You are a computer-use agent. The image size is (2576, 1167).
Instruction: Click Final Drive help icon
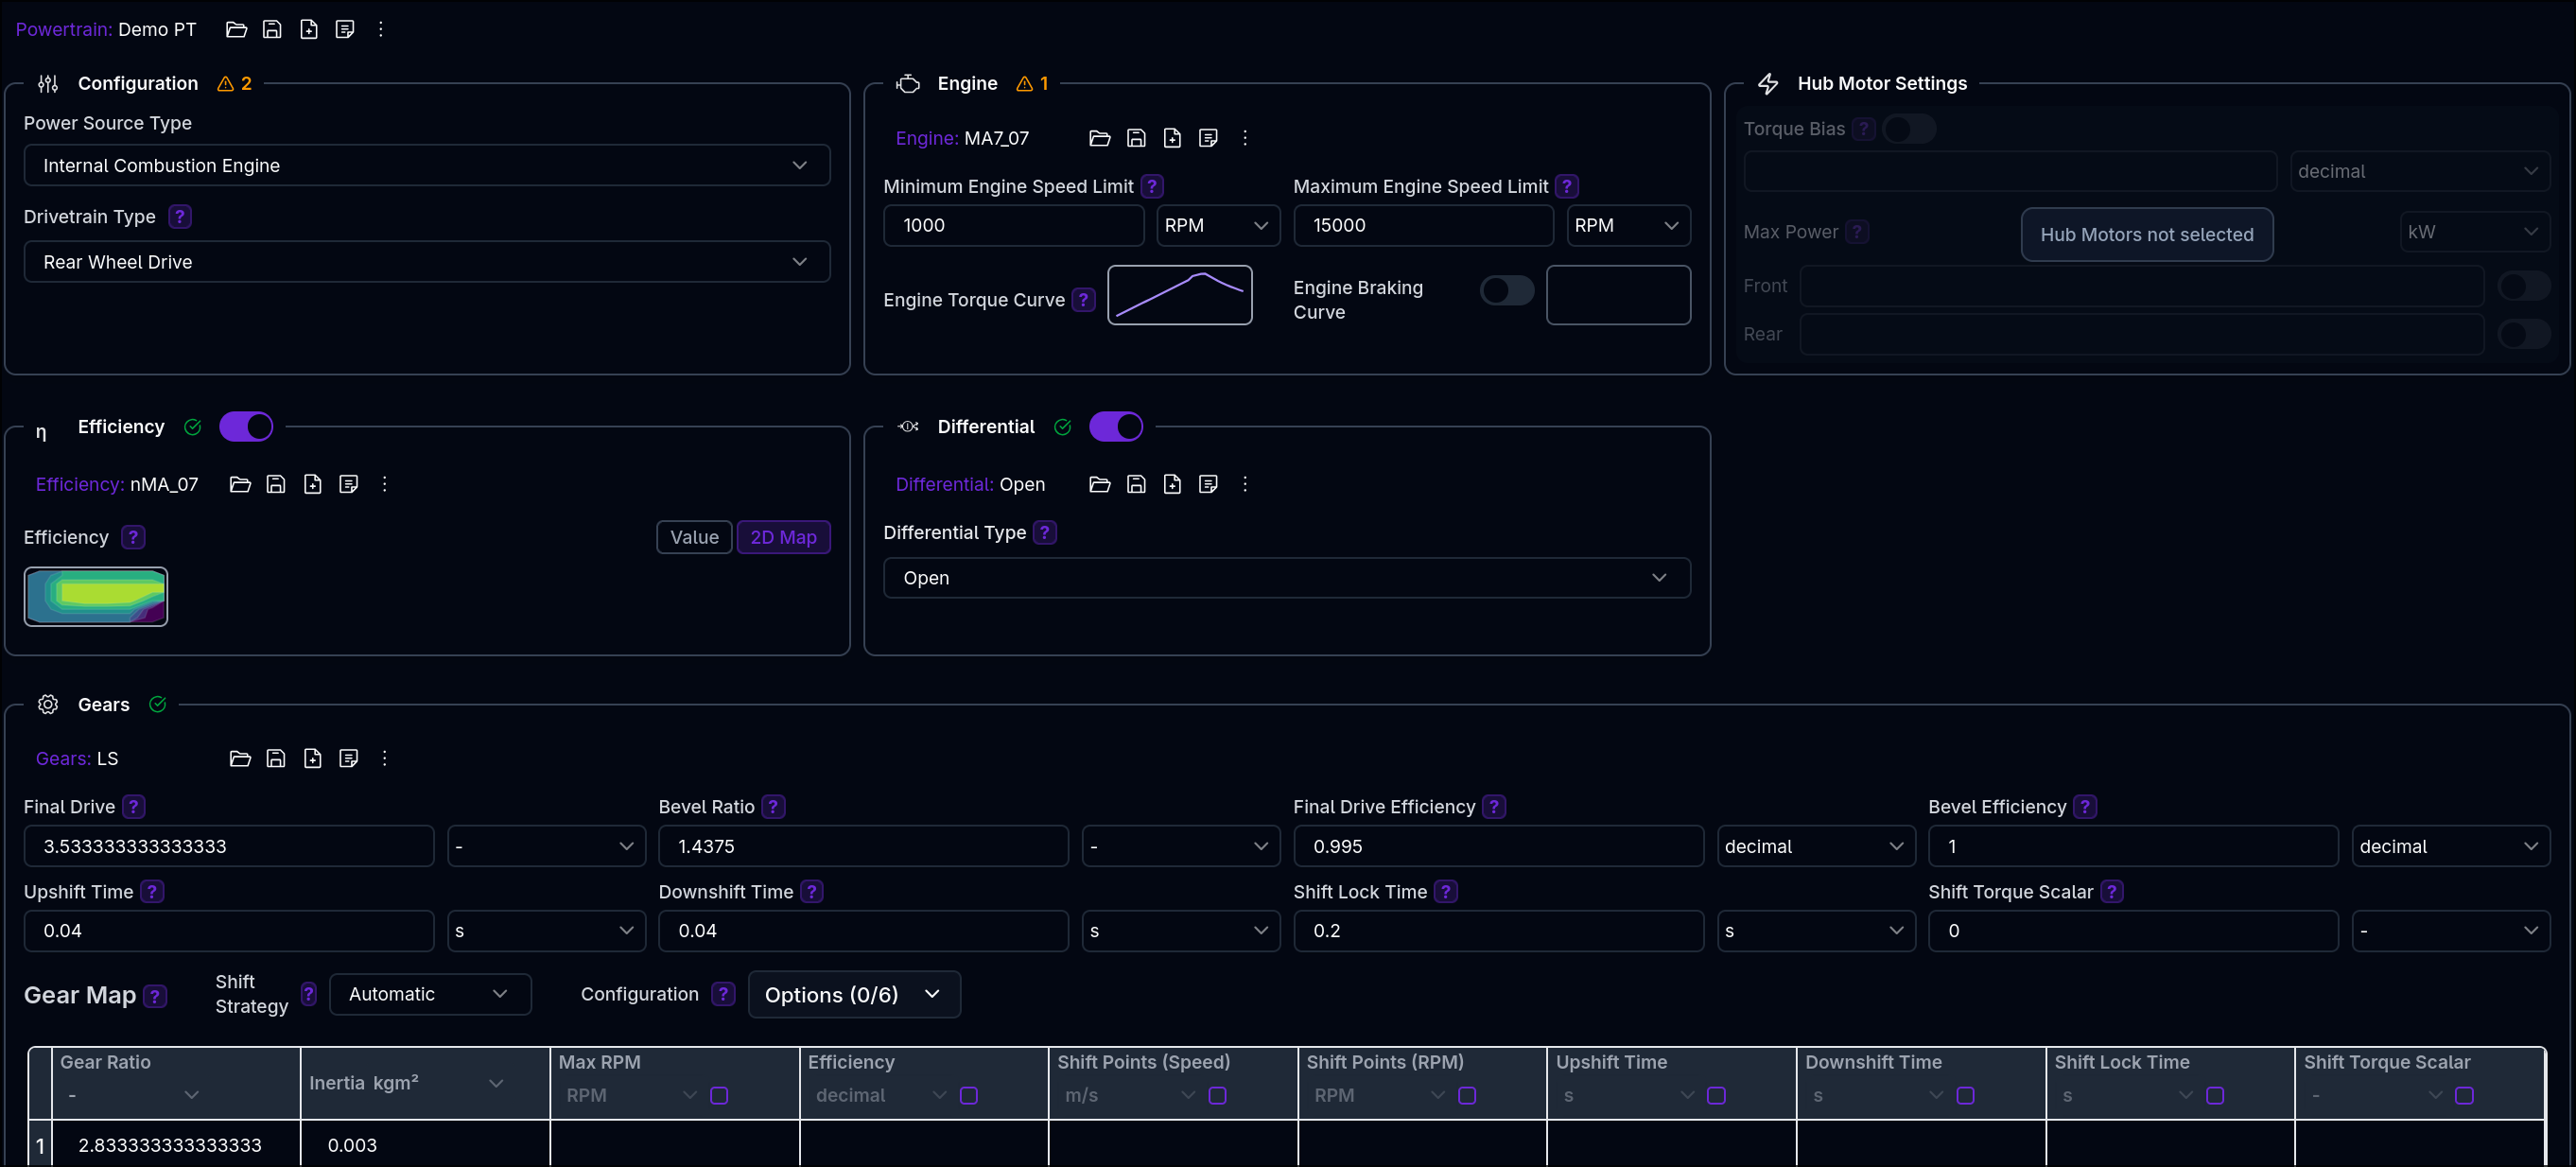point(134,806)
